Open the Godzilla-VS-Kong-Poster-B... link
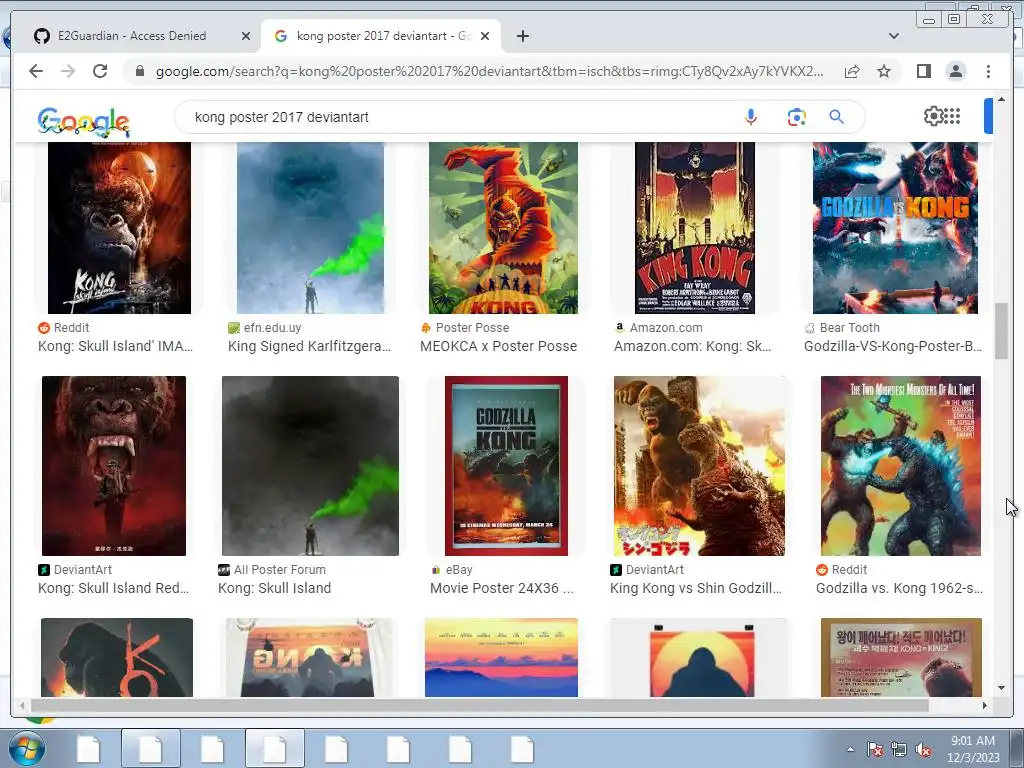This screenshot has height=768, width=1024. [893, 346]
